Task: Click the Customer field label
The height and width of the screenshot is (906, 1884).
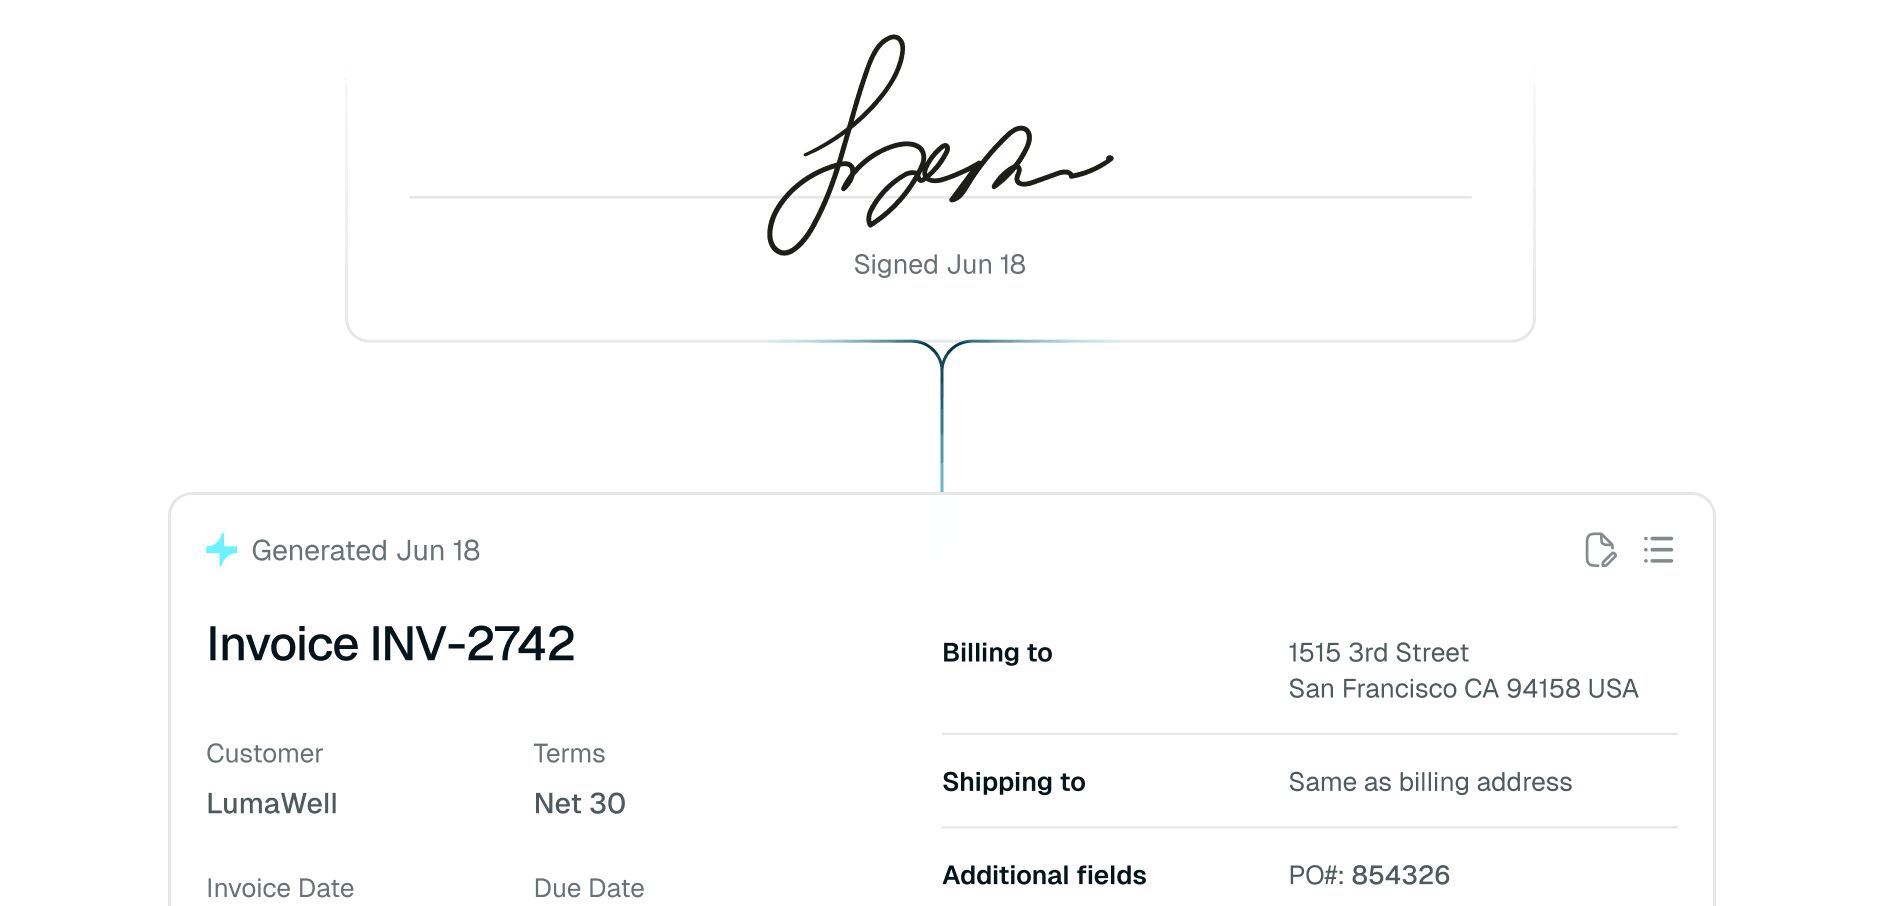Action: tap(264, 753)
